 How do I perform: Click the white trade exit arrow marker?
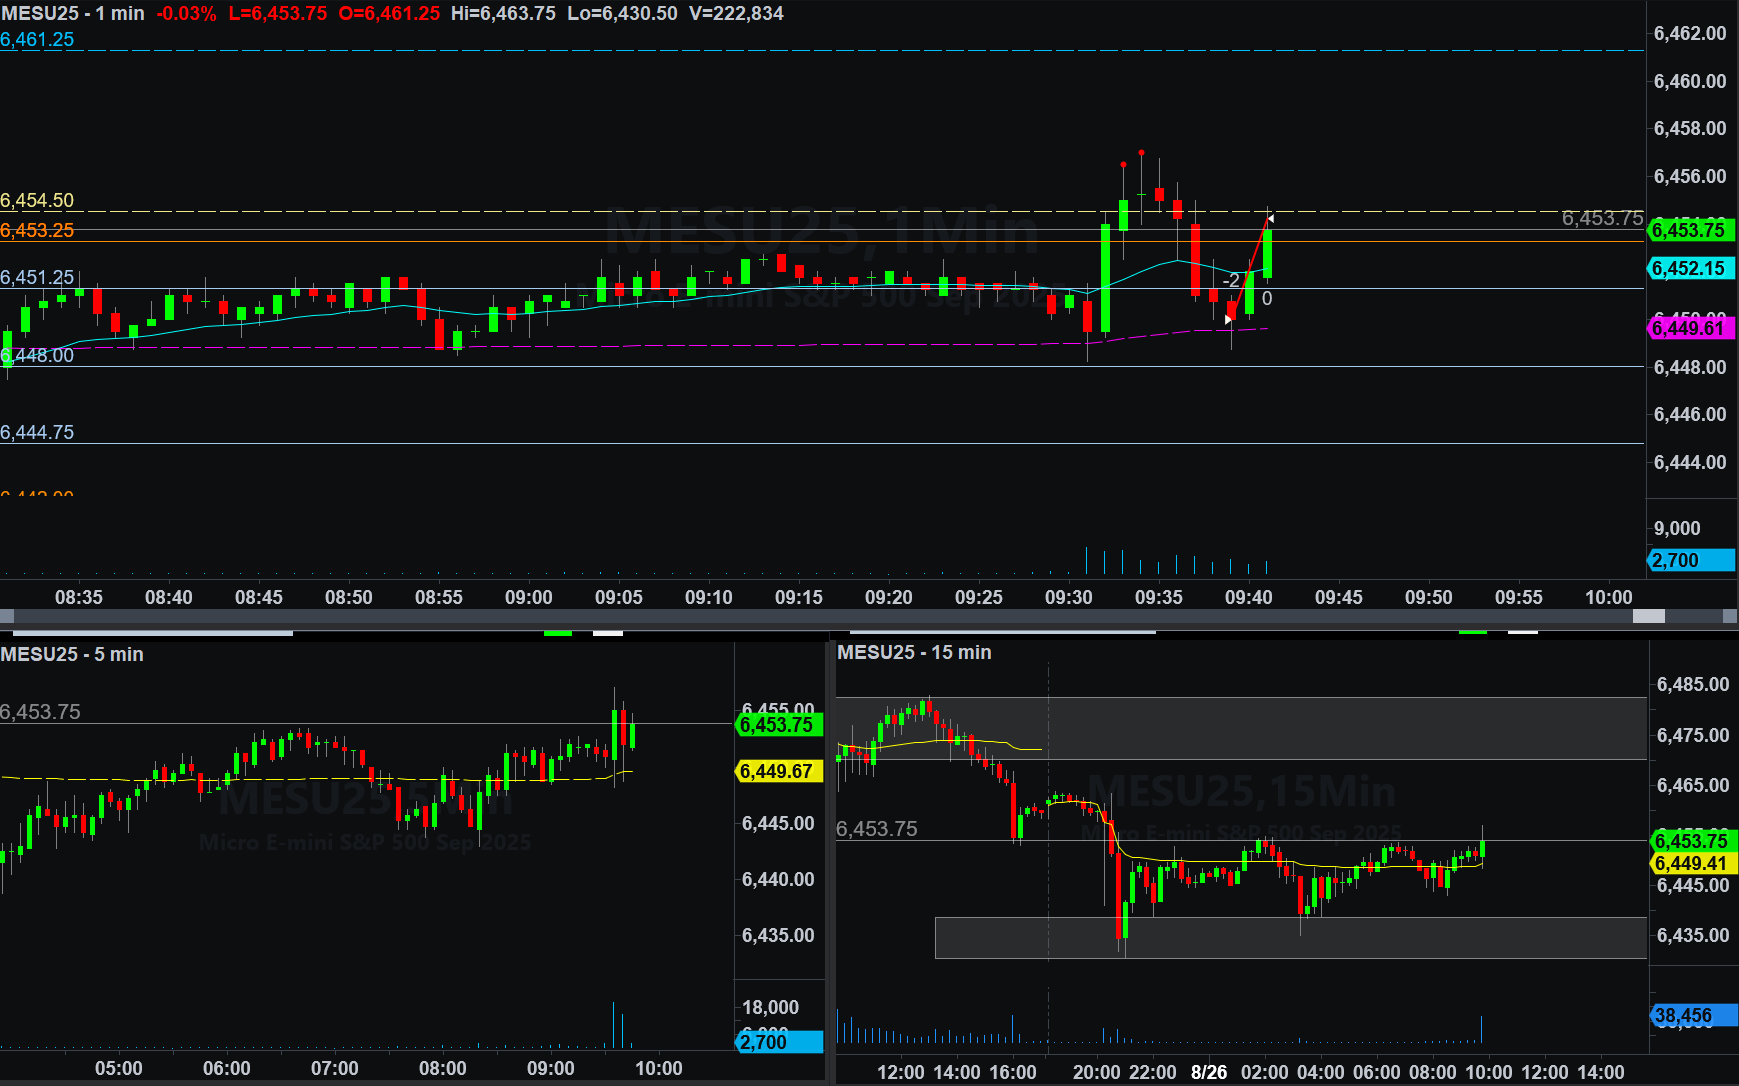point(1270,218)
